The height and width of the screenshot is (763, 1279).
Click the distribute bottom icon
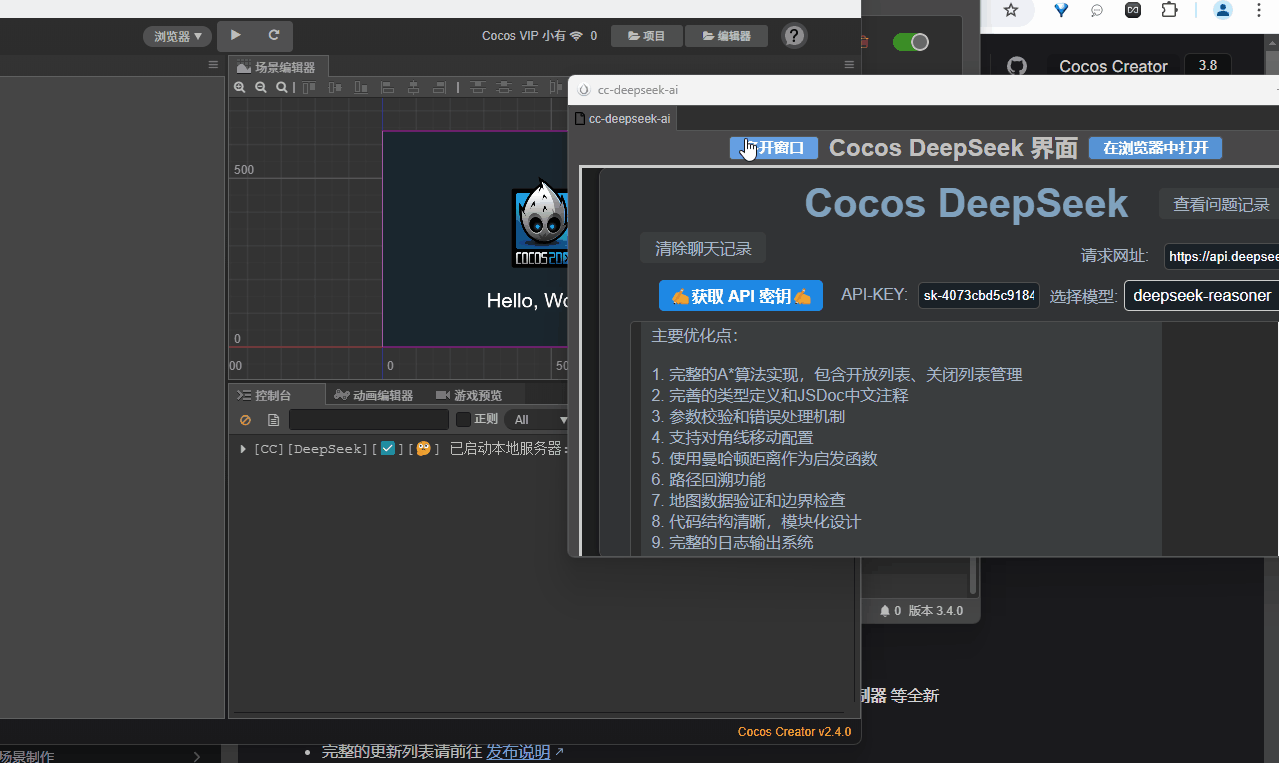tap(530, 88)
